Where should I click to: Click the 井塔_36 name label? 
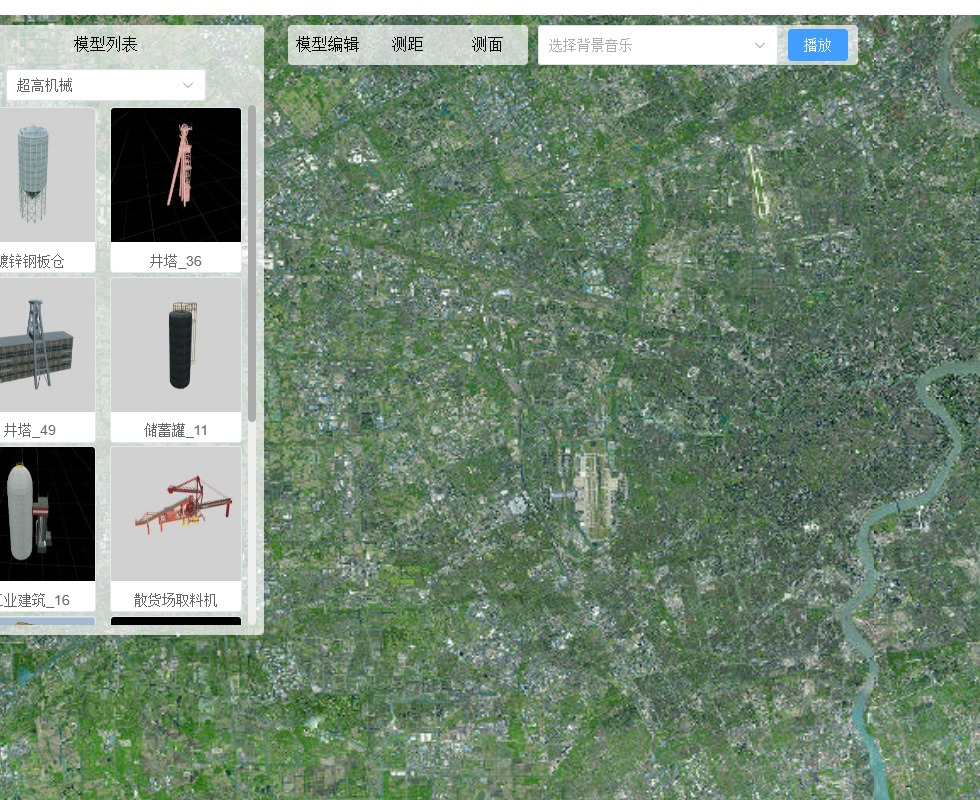pyautogui.click(x=176, y=261)
